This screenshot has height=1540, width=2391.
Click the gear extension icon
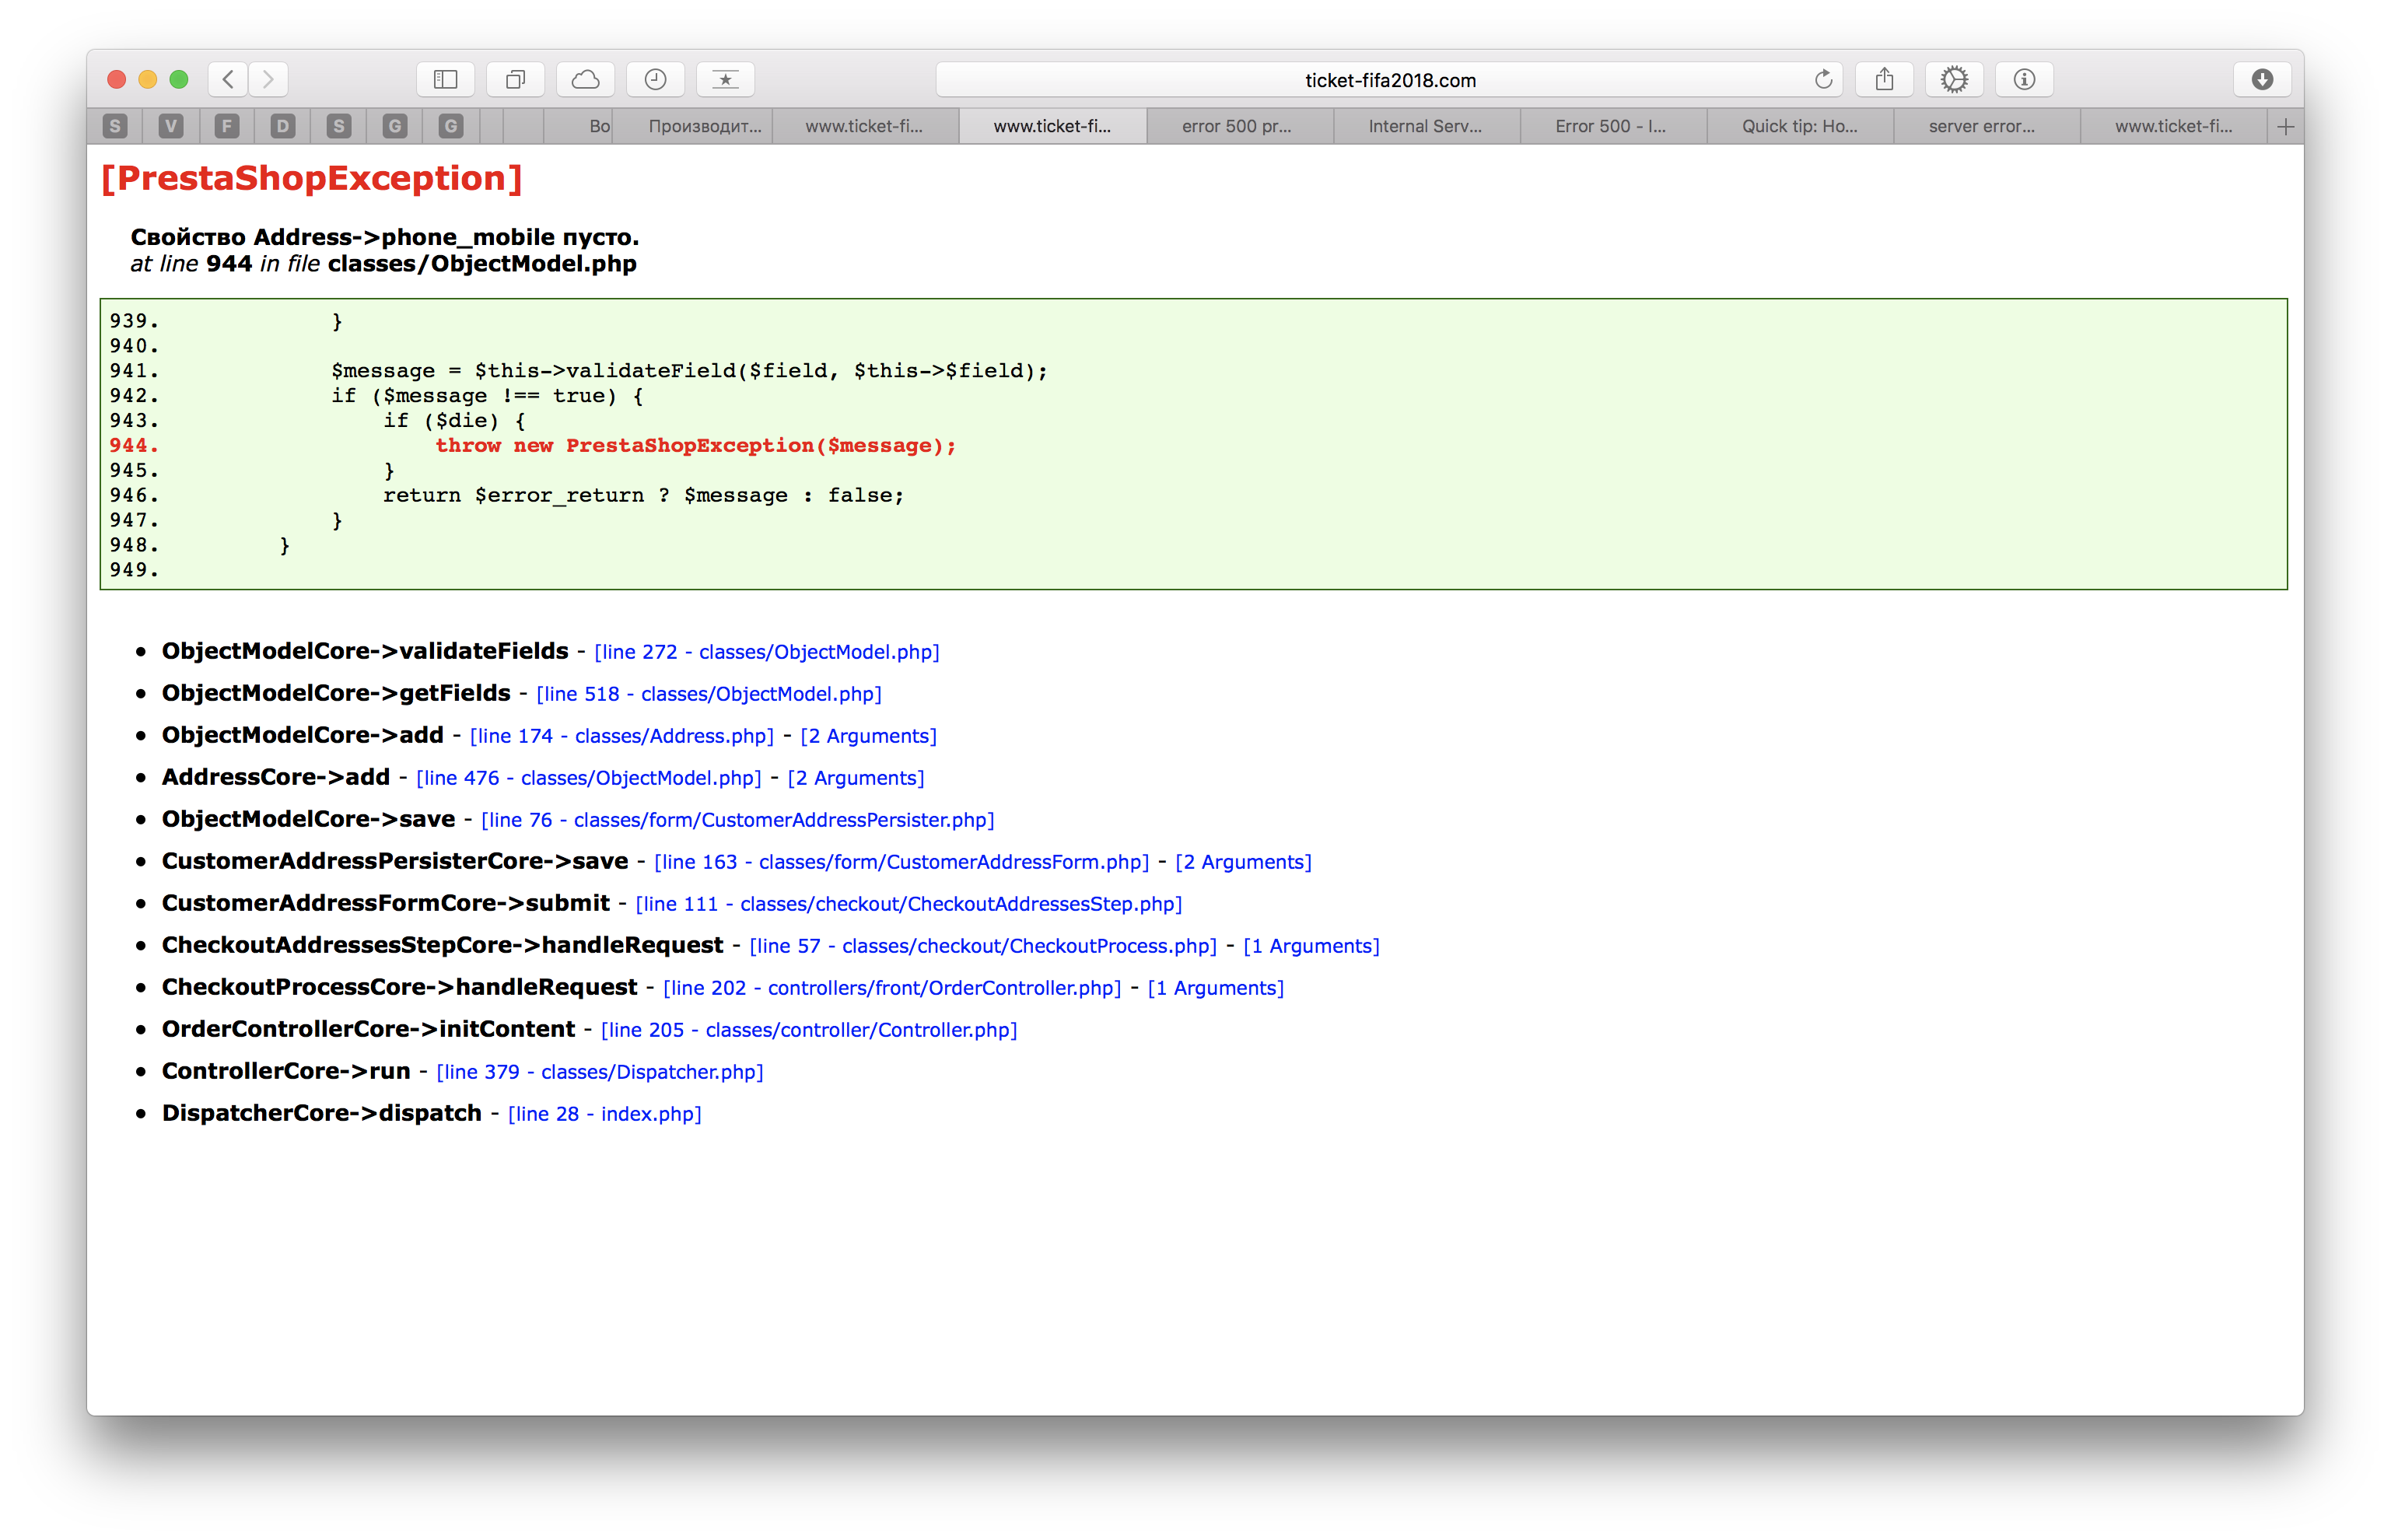[x=1955, y=79]
